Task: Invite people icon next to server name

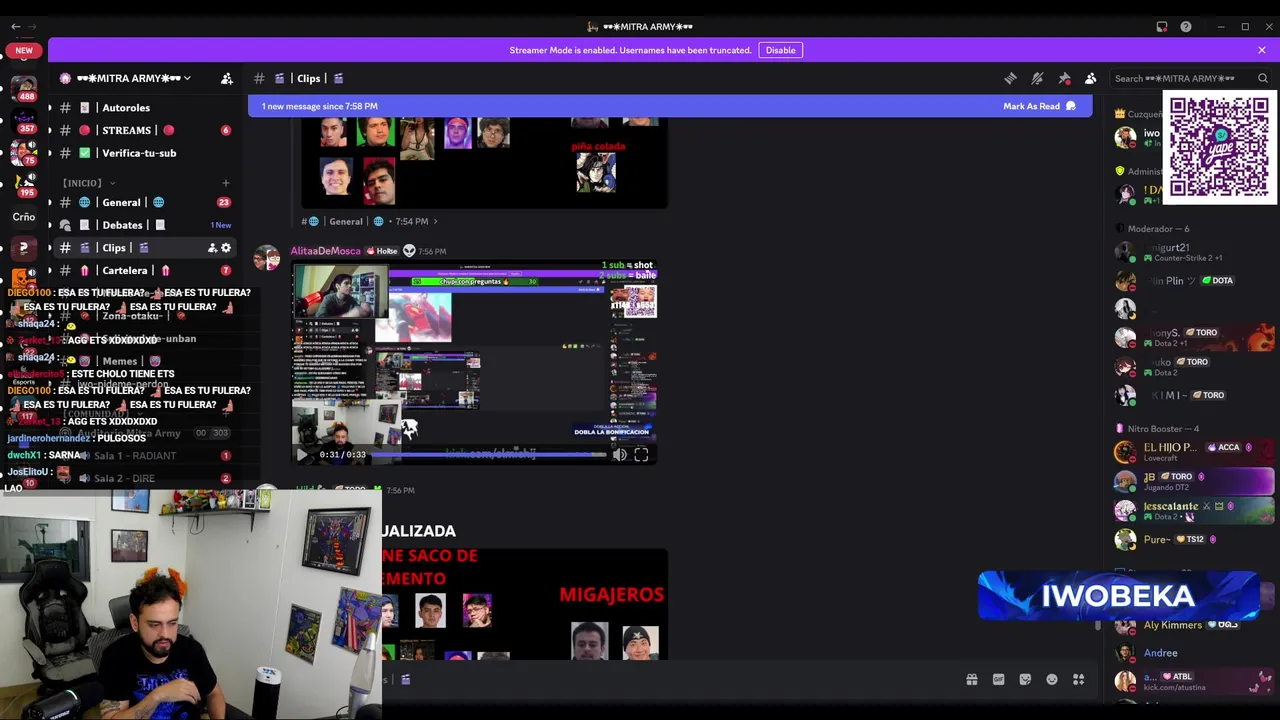Action: click(x=227, y=78)
